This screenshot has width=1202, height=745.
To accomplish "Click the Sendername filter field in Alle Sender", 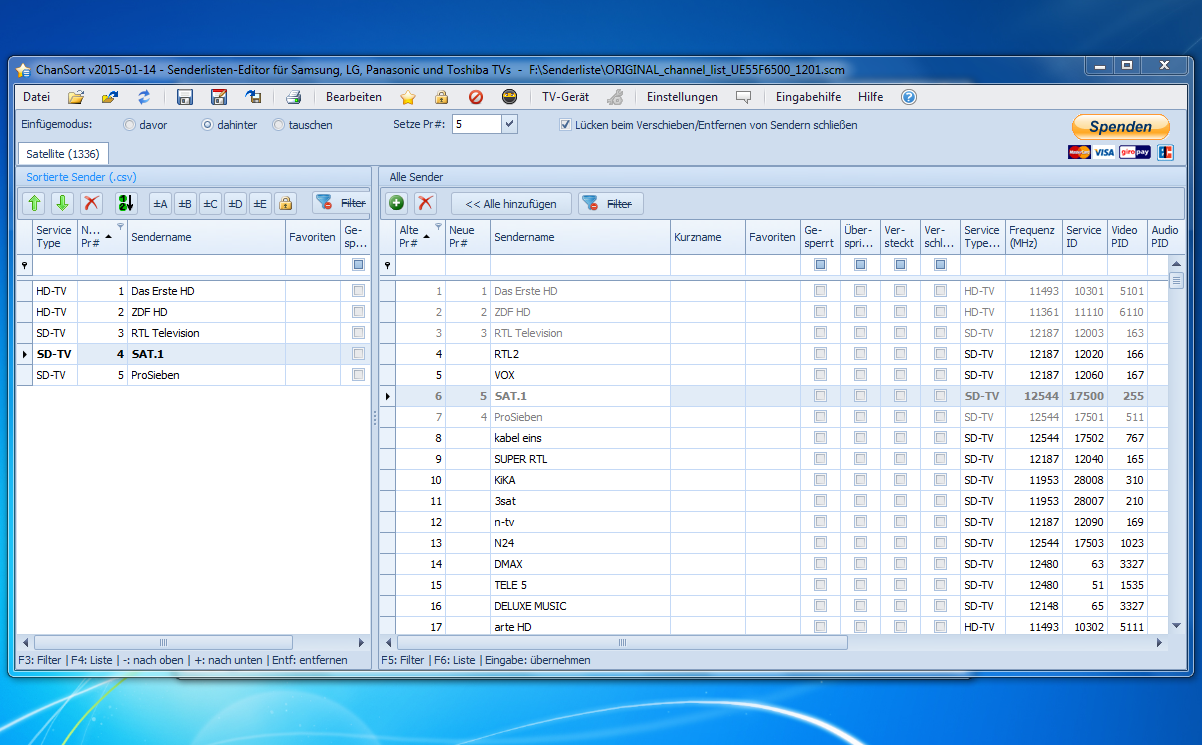I will click(579, 265).
